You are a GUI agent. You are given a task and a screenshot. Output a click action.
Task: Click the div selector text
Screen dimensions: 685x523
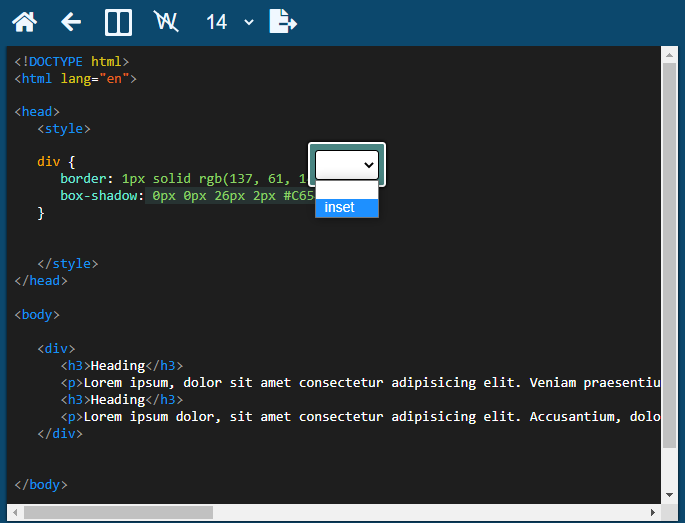coord(48,162)
